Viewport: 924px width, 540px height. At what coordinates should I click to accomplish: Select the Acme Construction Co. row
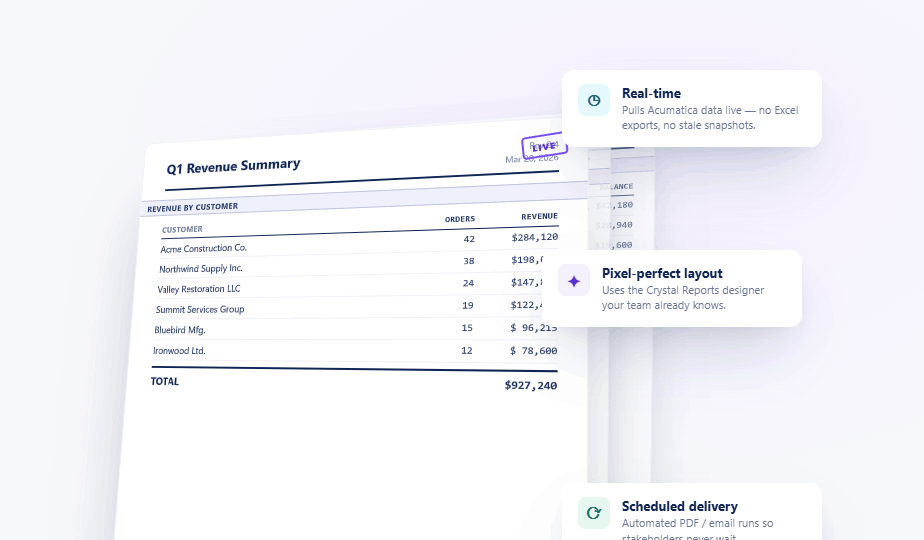[203, 248]
